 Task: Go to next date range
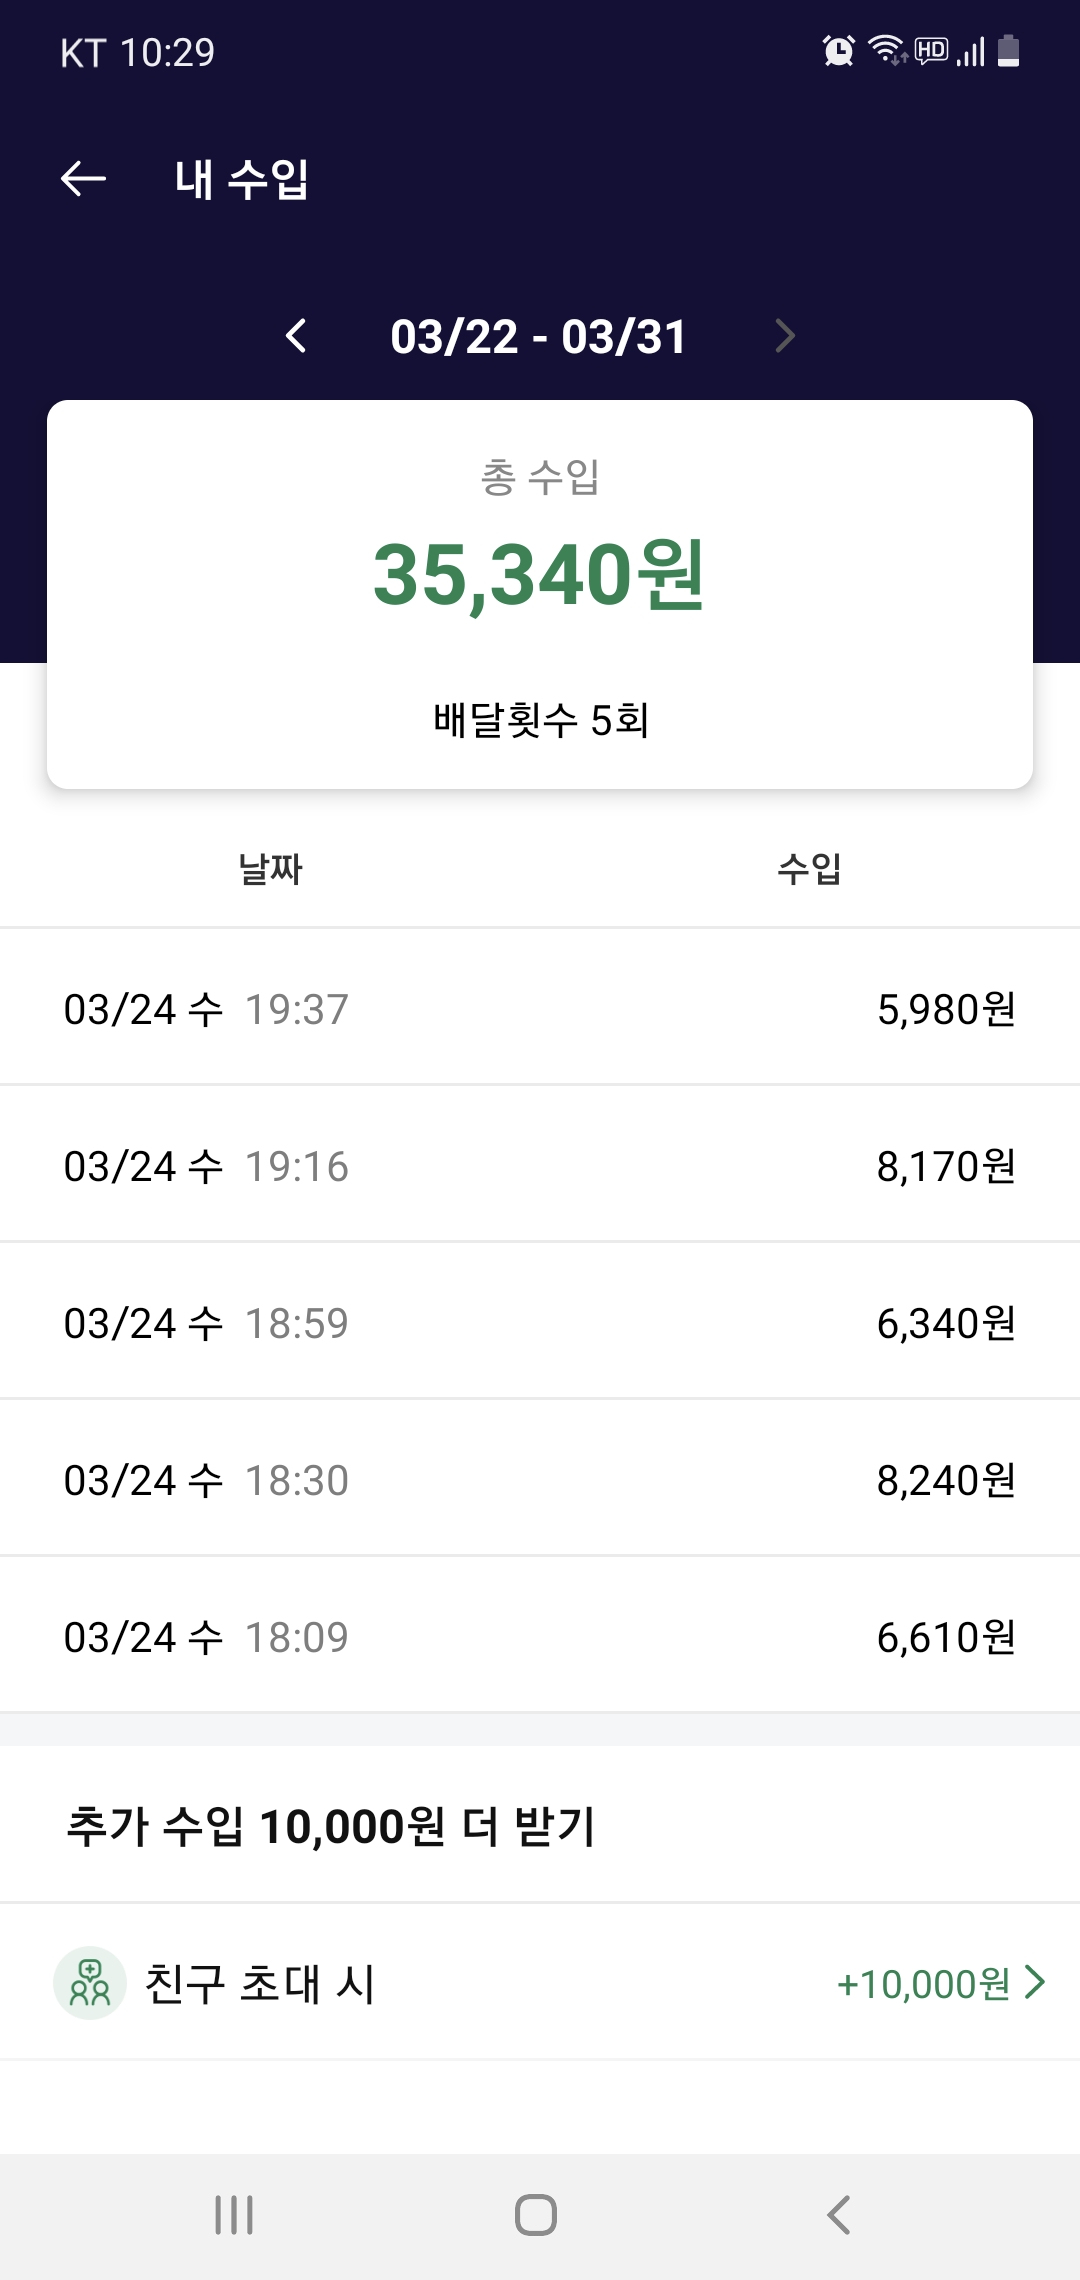(x=785, y=336)
